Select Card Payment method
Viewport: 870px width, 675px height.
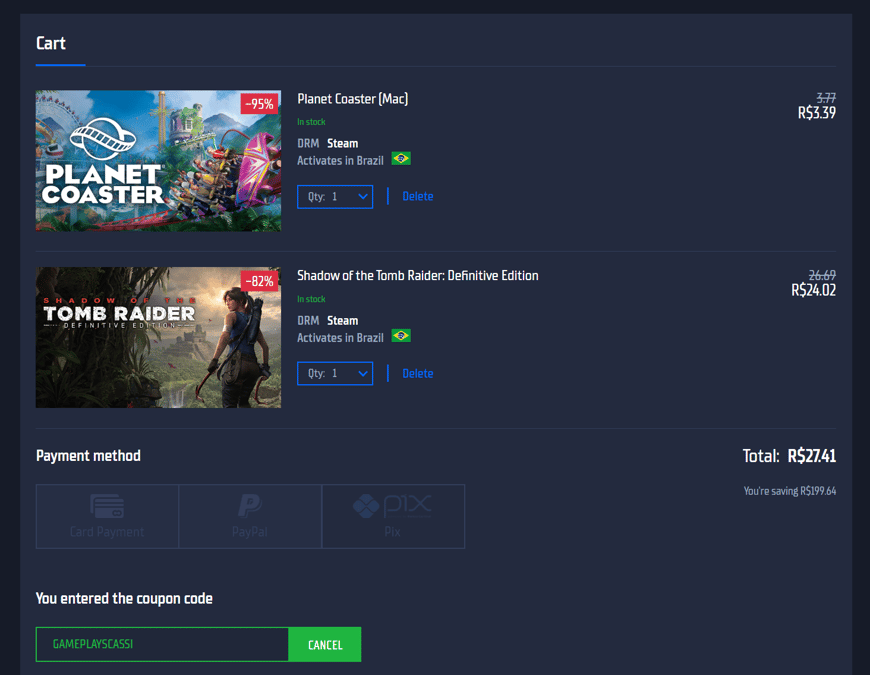click(107, 516)
